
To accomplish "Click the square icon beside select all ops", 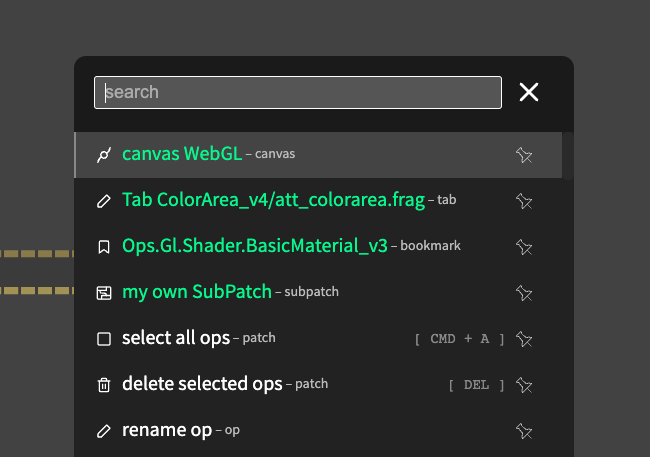I will click(x=104, y=339).
